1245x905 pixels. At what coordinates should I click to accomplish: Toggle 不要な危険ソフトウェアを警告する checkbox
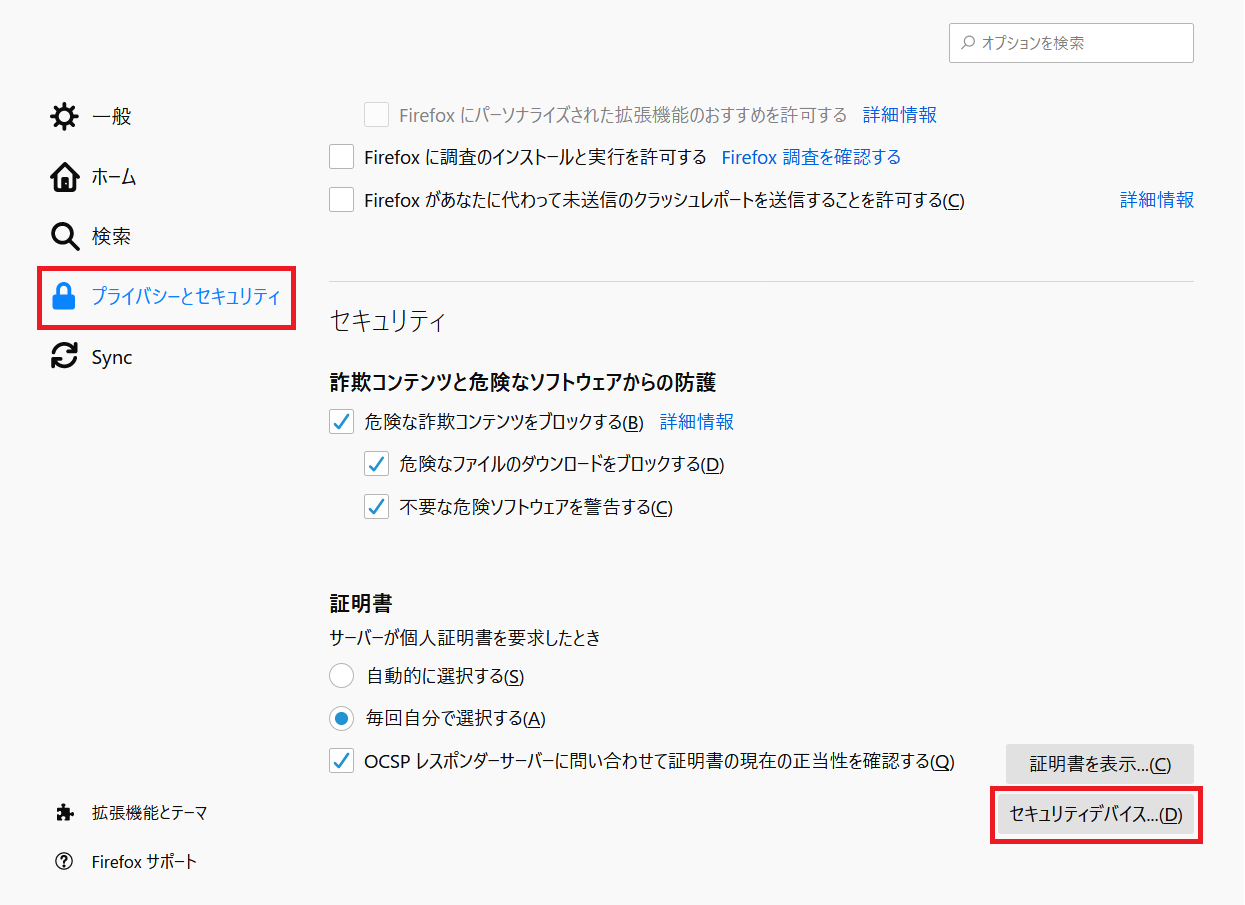point(376,507)
